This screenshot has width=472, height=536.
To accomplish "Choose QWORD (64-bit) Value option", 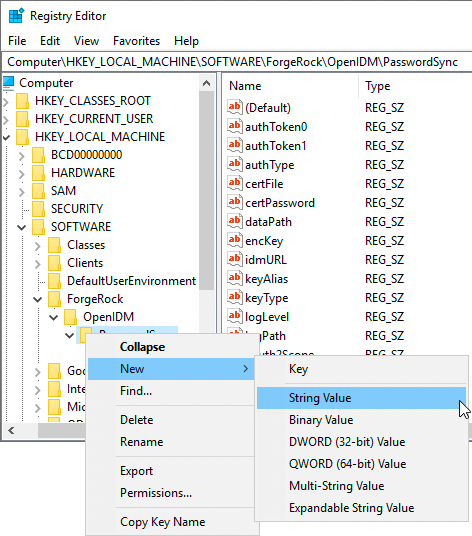I will pyautogui.click(x=361, y=464).
